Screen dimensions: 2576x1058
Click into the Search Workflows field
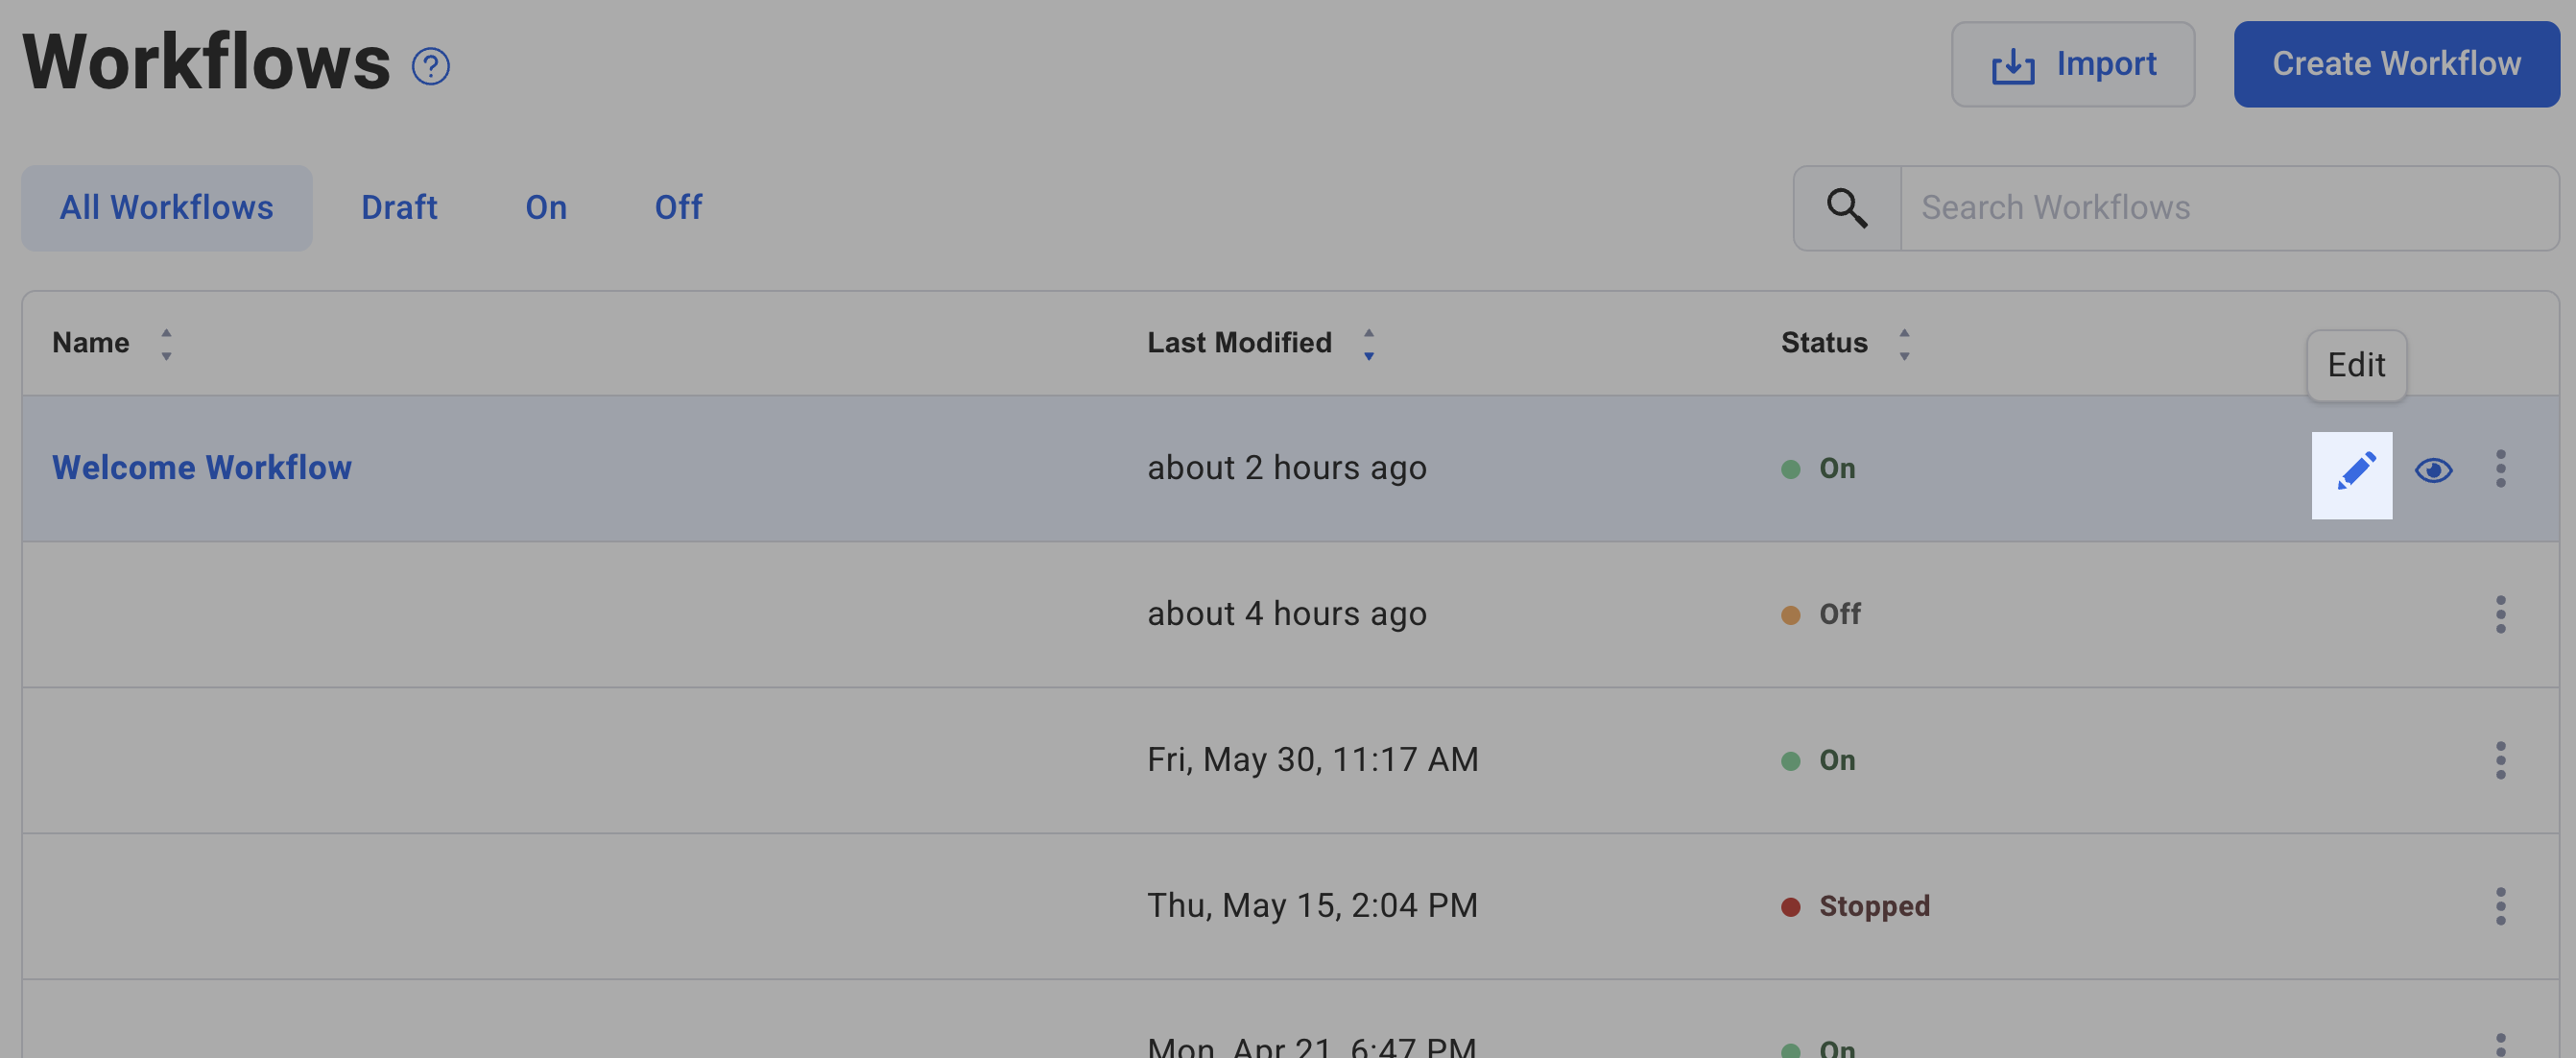point(2228,208)
